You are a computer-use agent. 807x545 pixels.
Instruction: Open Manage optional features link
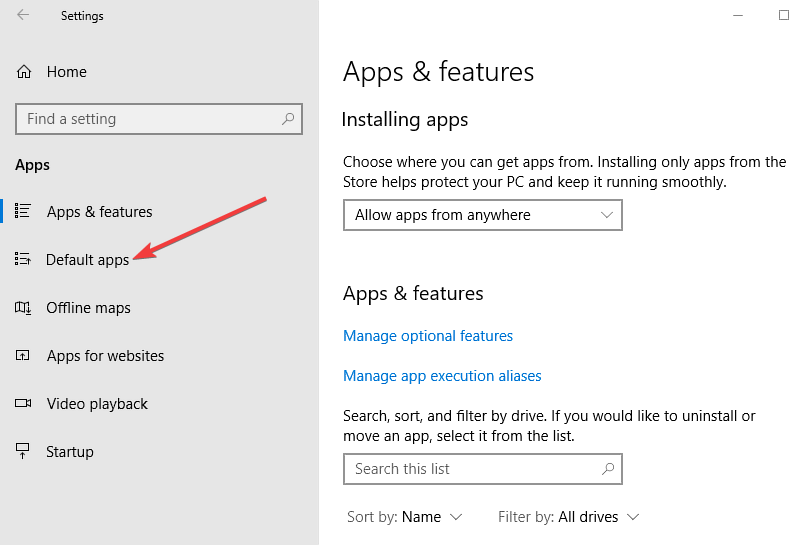click(428, 336)
